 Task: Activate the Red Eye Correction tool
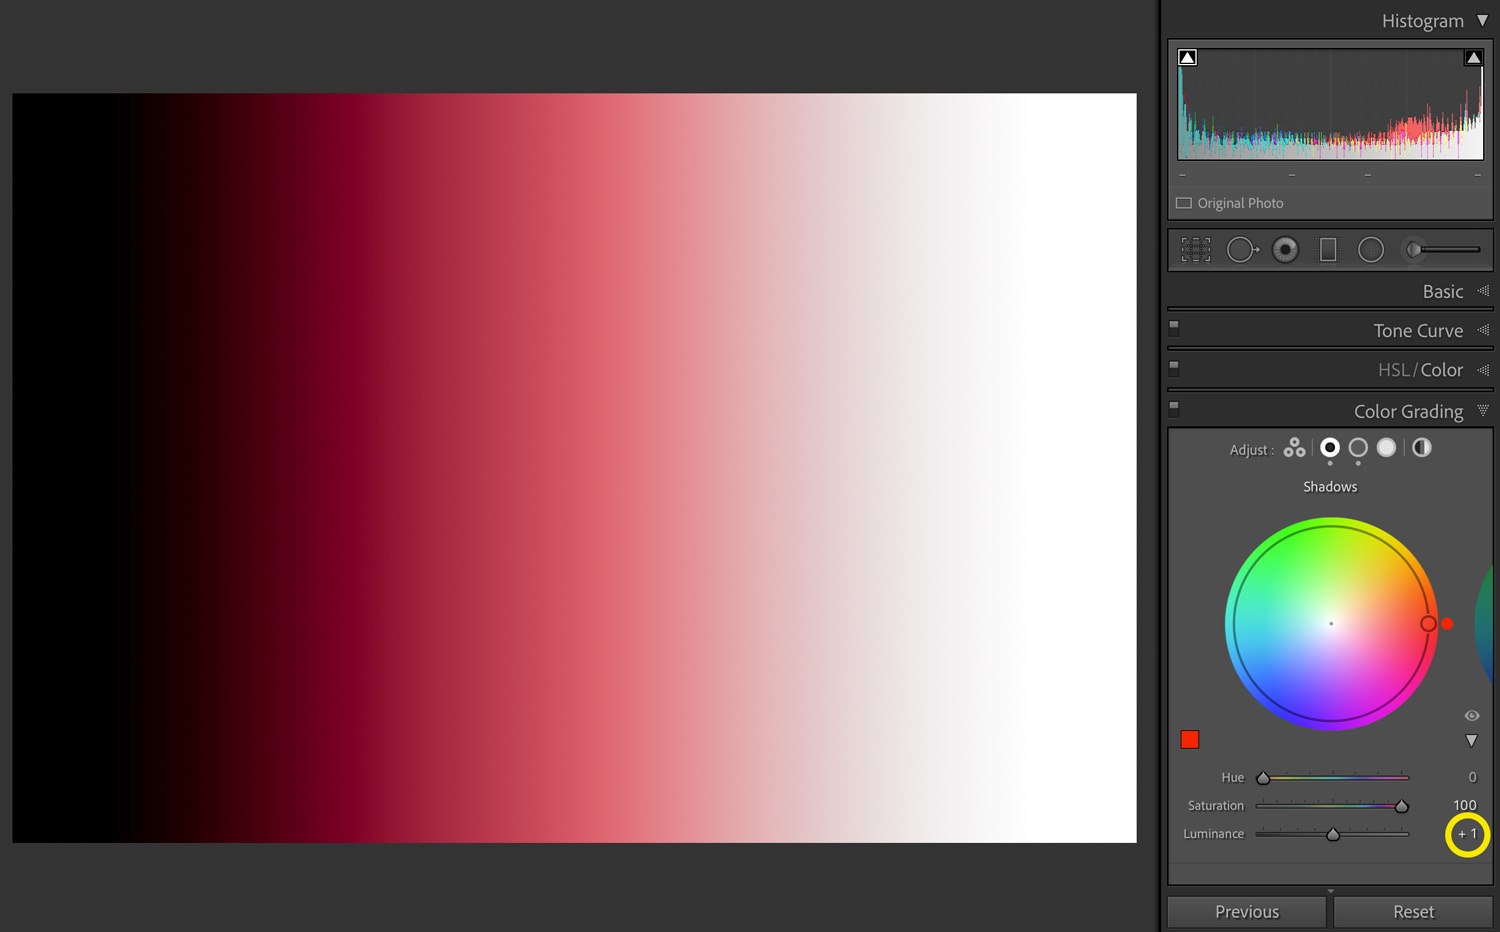(x=1285, y=250)
